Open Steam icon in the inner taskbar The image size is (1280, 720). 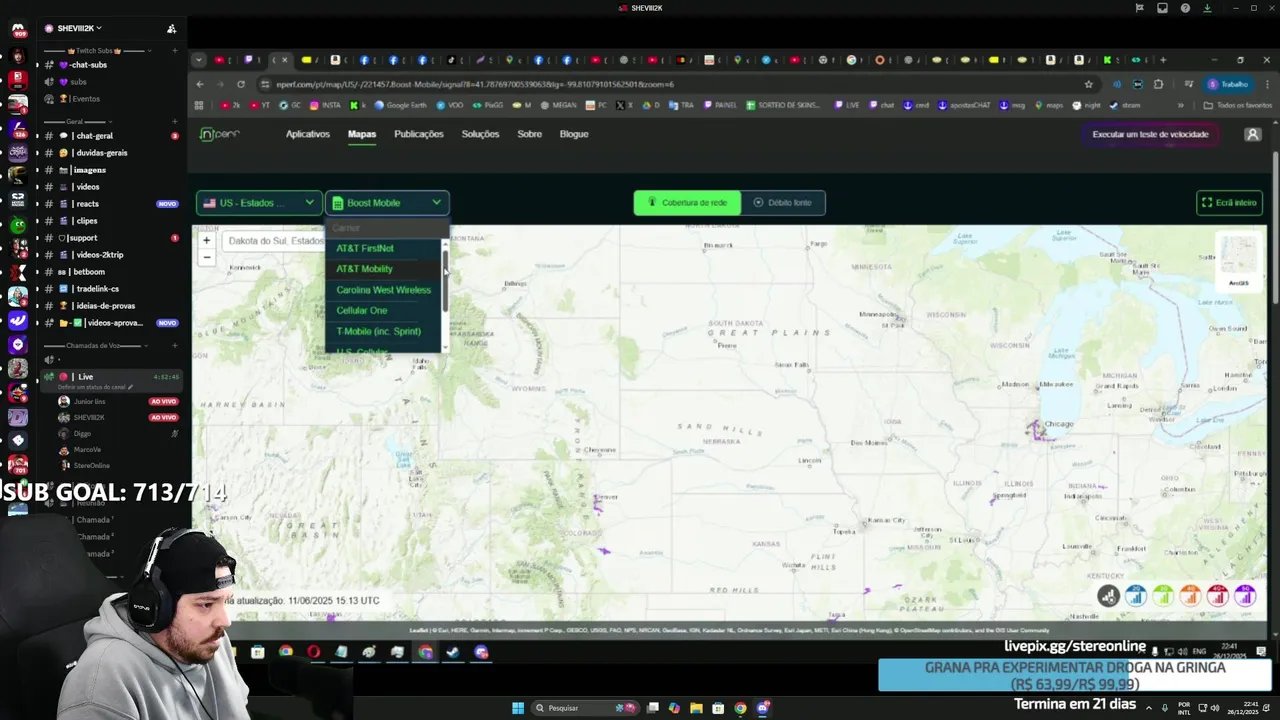(x=453, y=652)
